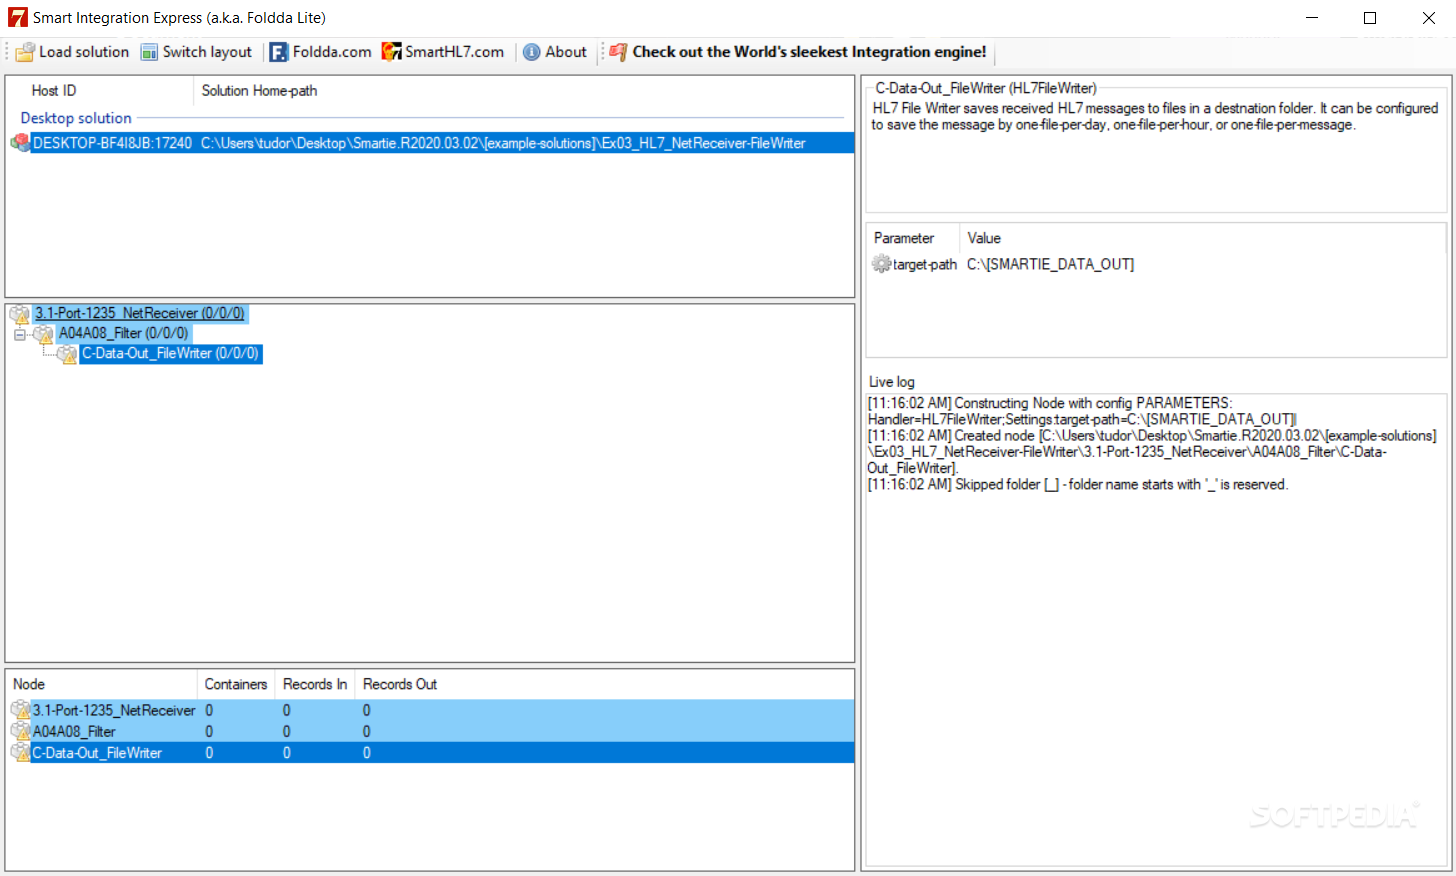Click the C:\[SMARTIE_DATA_OUT] value

coord(1050,264)
